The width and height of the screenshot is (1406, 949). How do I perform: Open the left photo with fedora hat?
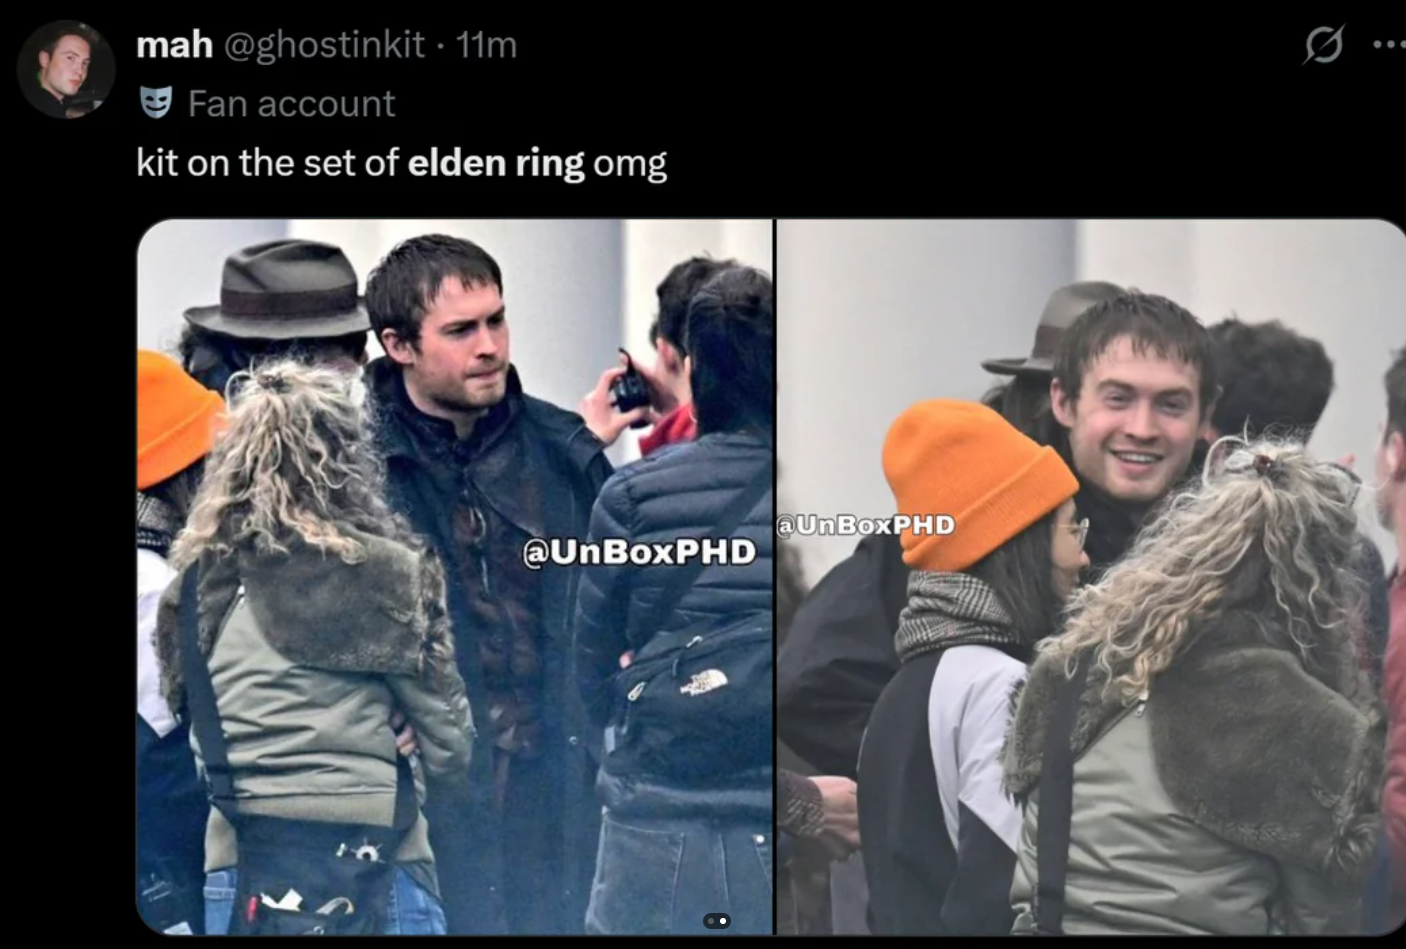(455, 577)
